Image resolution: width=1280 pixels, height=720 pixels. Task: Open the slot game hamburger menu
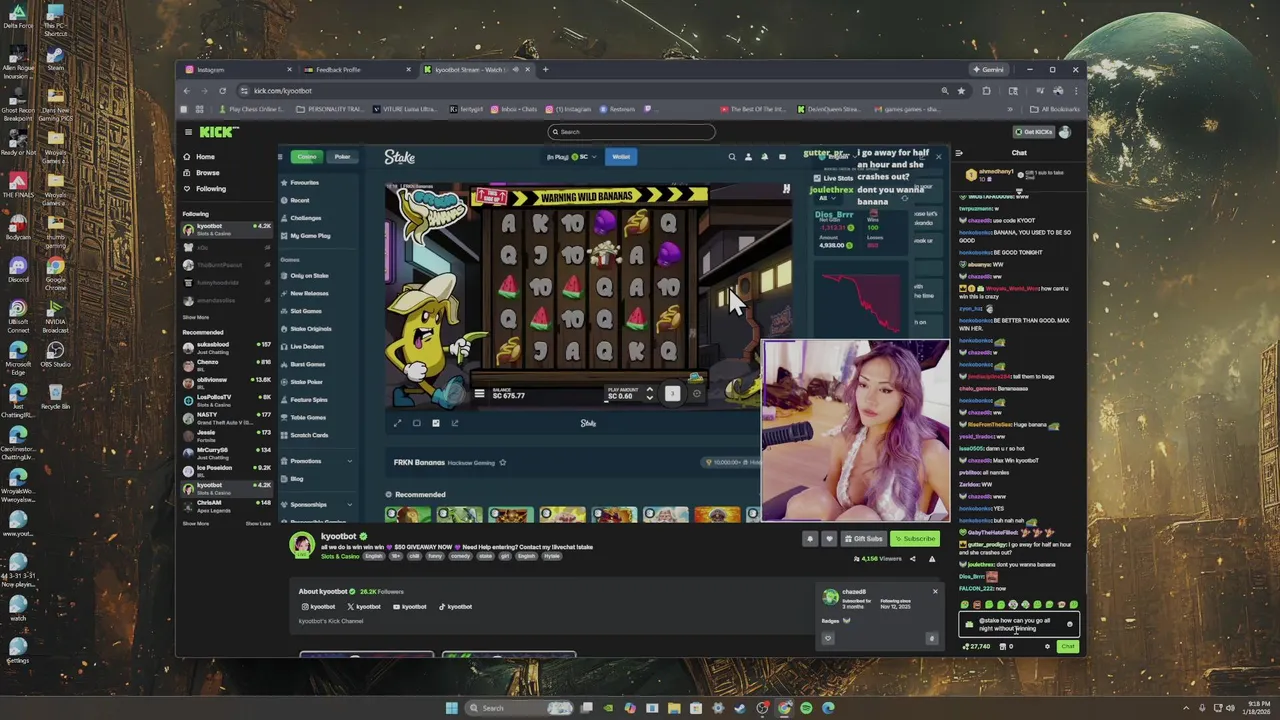tap(479, 394)
